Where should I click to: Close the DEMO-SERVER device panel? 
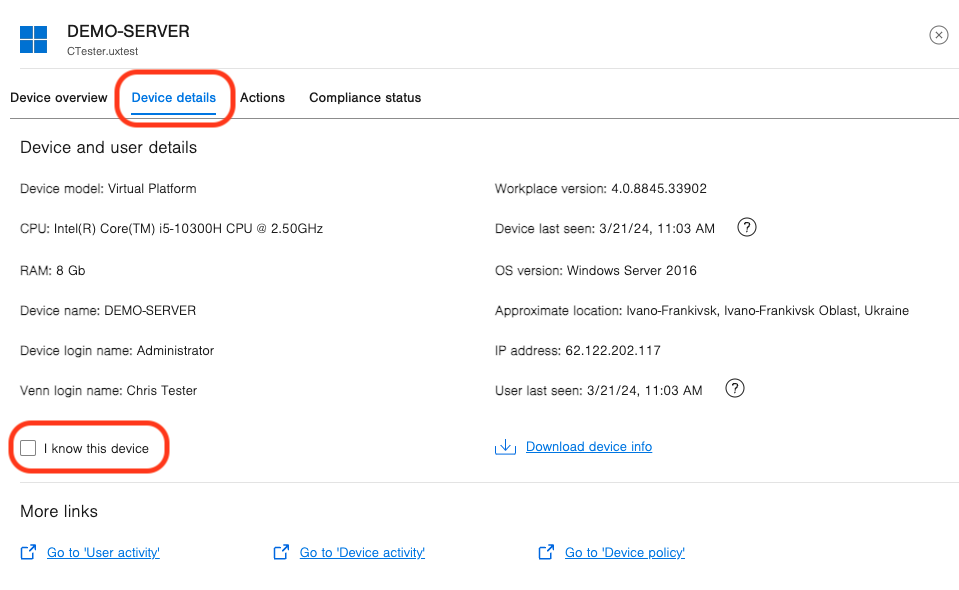938,35
